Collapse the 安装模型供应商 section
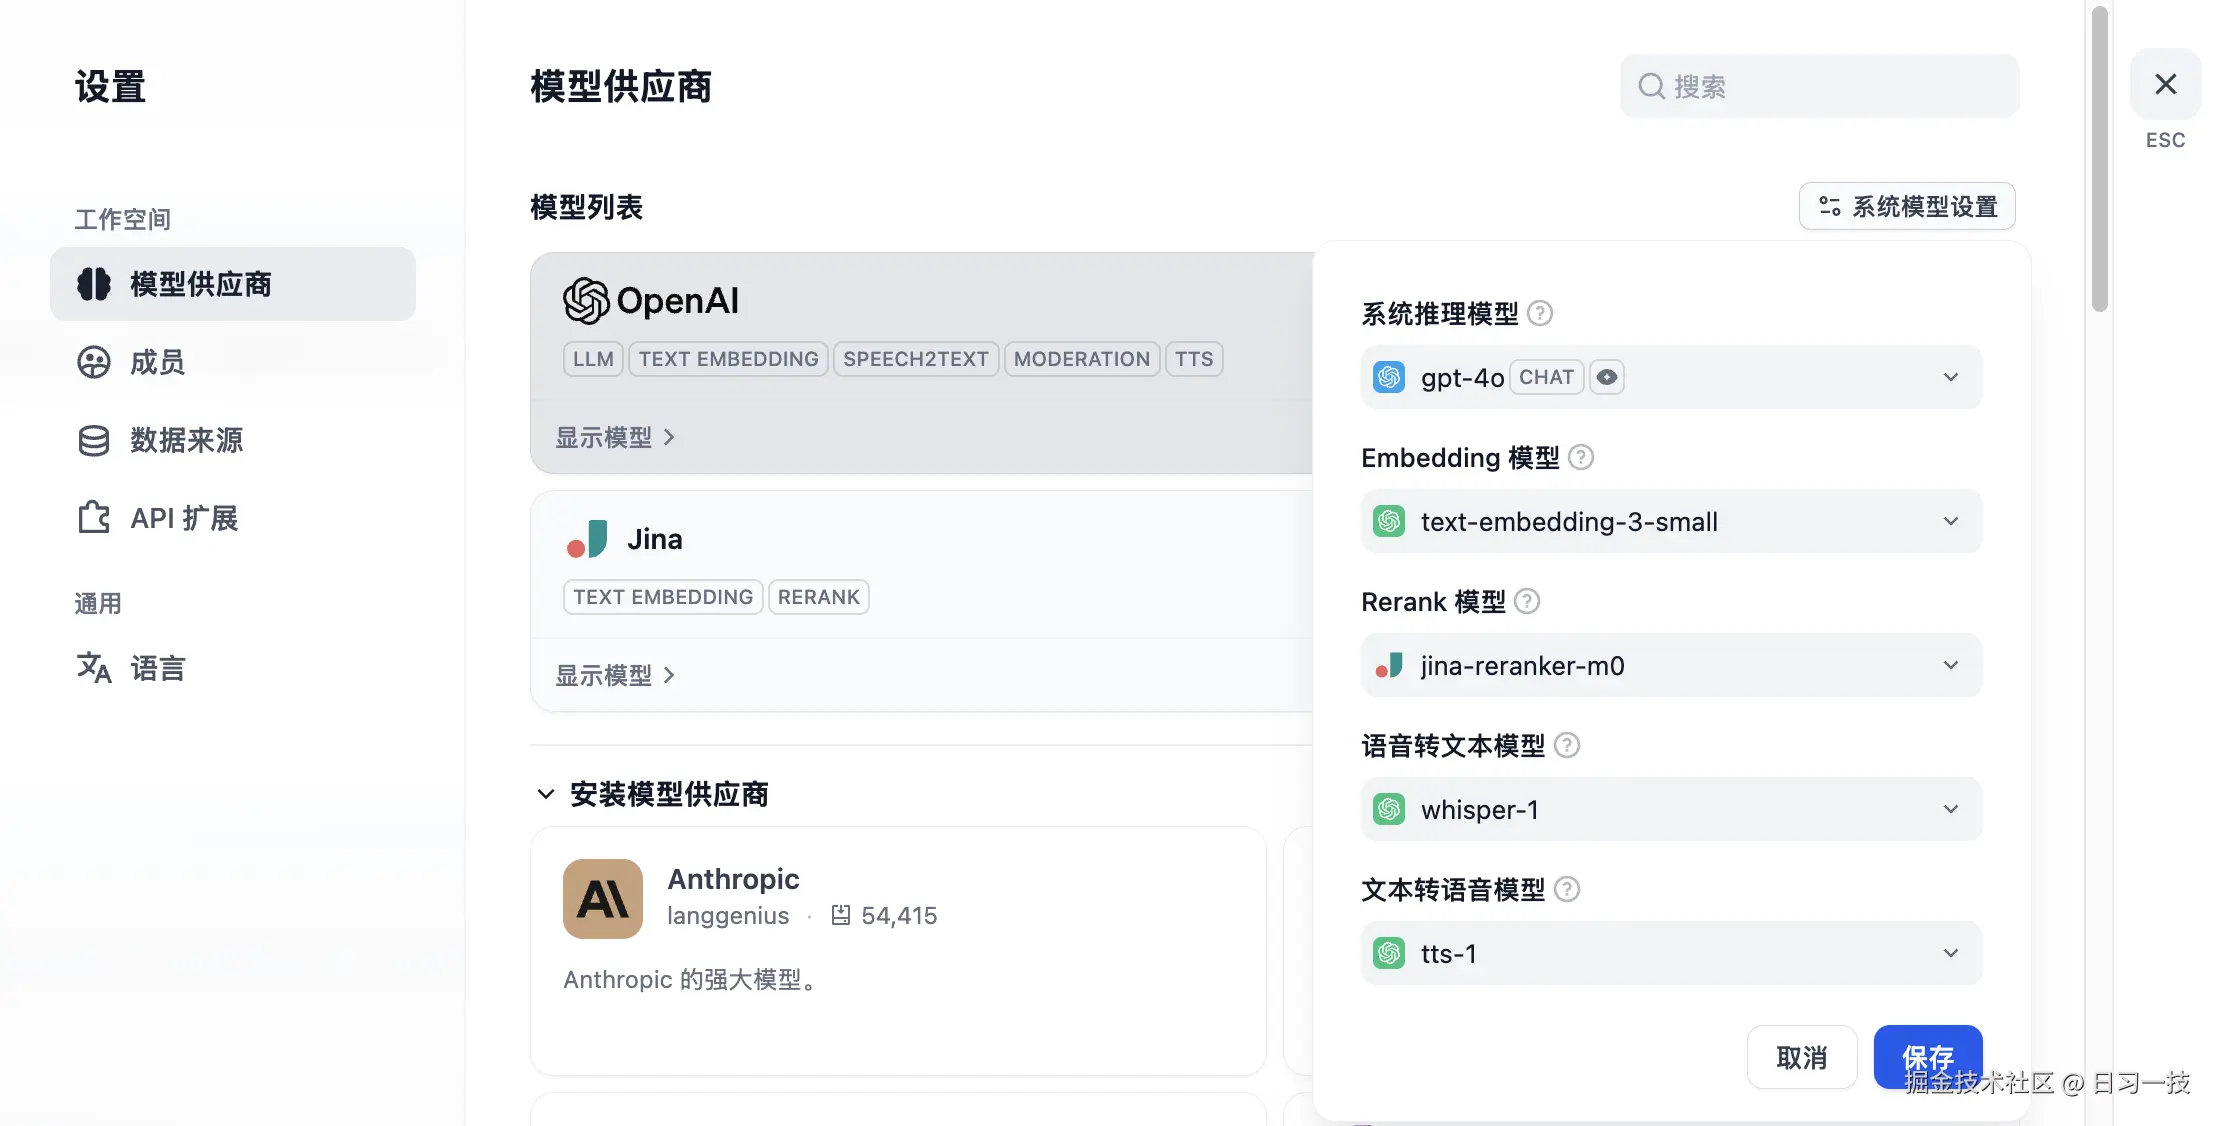 (x=546, y=795)
